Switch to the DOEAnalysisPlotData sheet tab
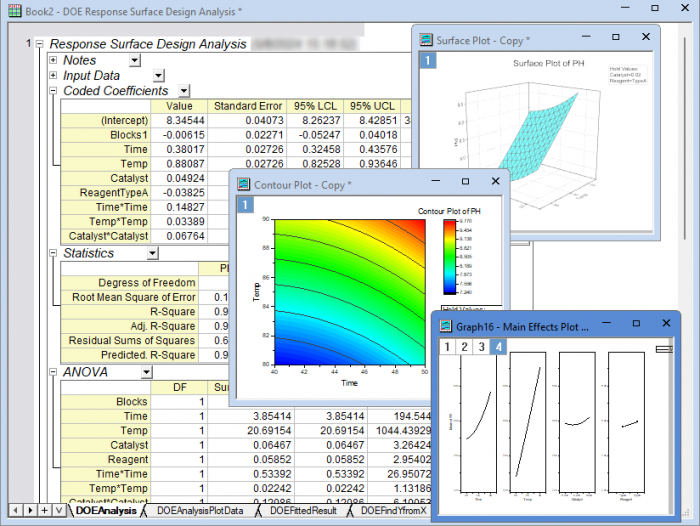The height and width of the screenshot is (526, 700). [201, 511]
